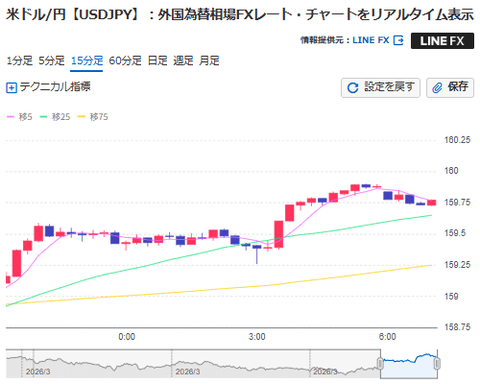Open the 週足 weekly chart tab
The height and width of the screenshot is (384, 480).
tap(183, 61)
